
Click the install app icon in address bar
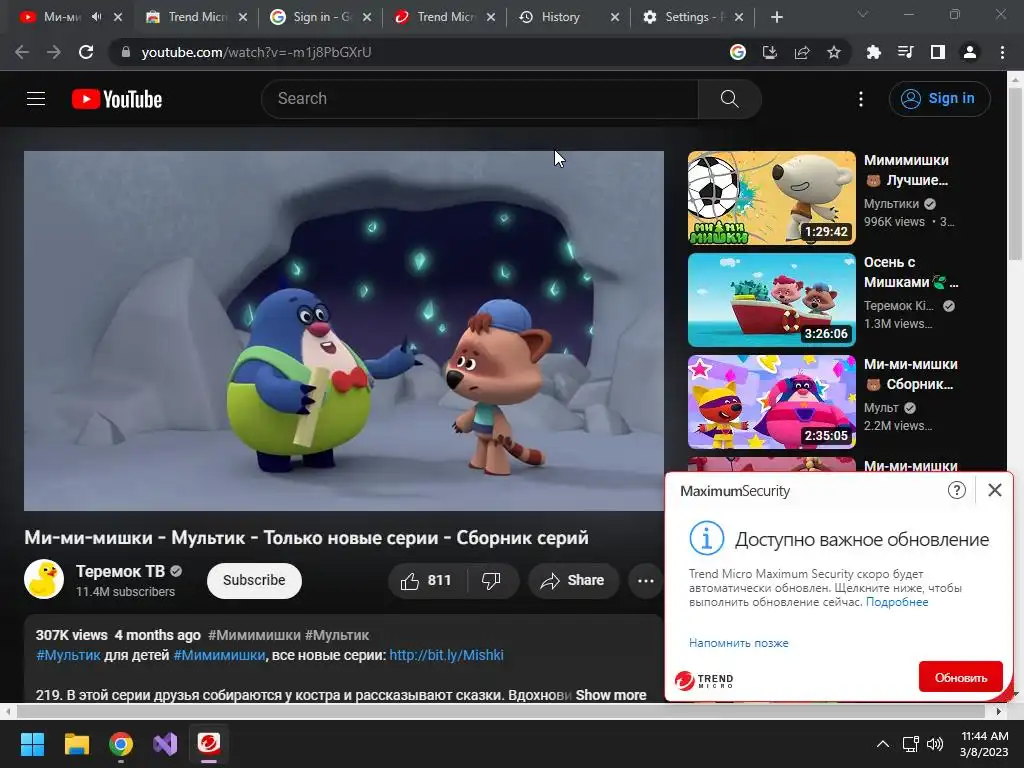770,52
